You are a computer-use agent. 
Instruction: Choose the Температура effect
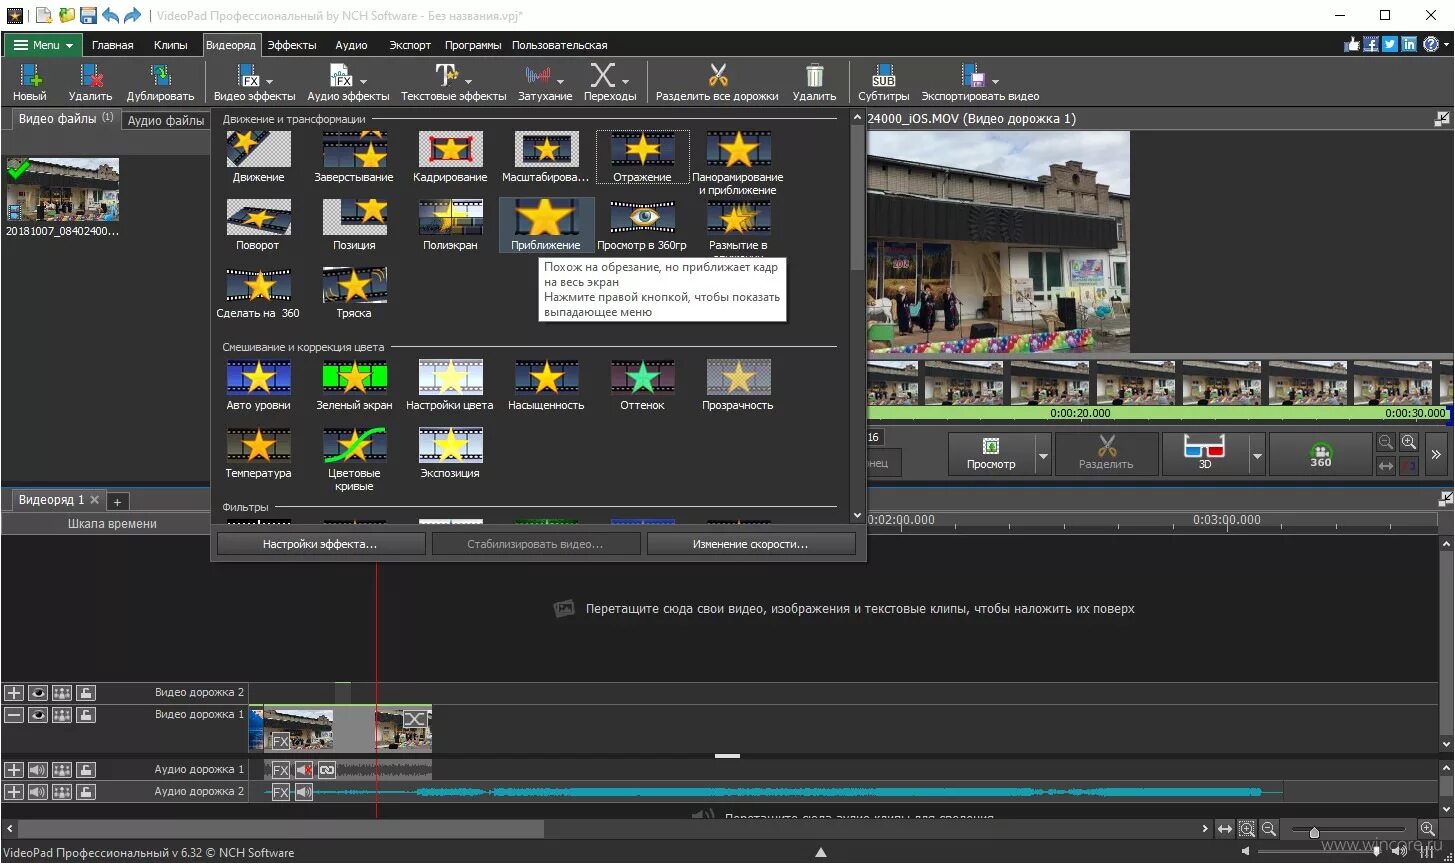pos(258,453)
